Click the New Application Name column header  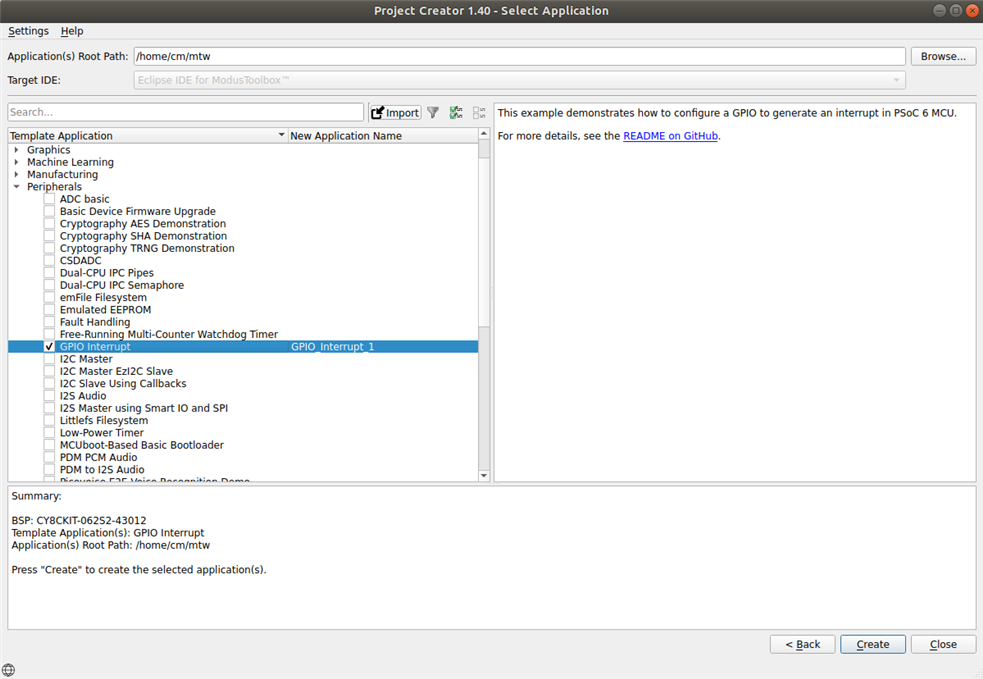point(383,135)
